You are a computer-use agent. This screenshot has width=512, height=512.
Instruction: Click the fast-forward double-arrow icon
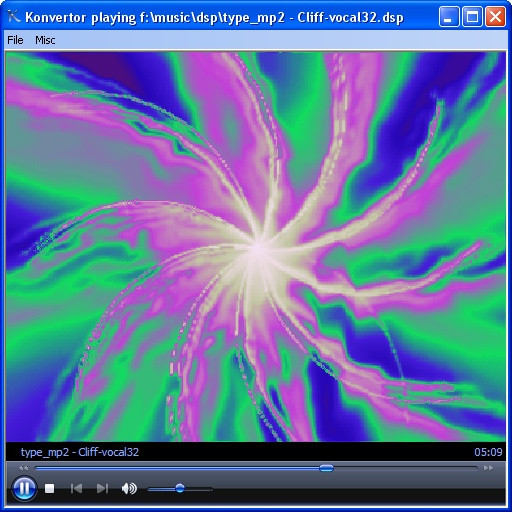(488, 468)
